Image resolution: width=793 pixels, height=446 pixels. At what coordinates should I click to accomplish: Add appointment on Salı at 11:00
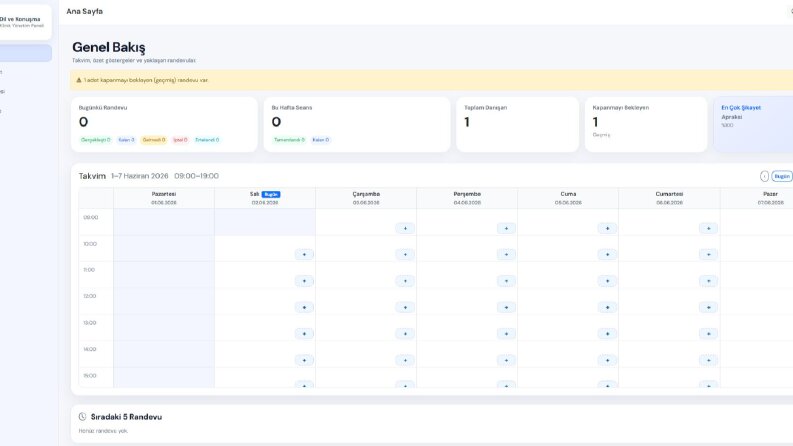tap(304, 281)
